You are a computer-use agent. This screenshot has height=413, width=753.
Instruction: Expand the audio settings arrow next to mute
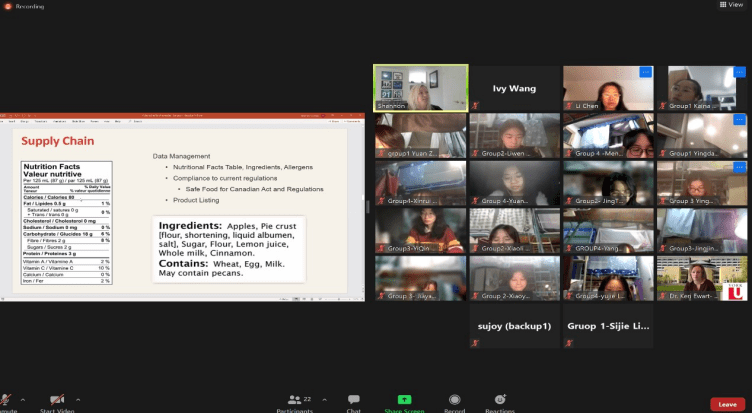click(x=23, y=397)
